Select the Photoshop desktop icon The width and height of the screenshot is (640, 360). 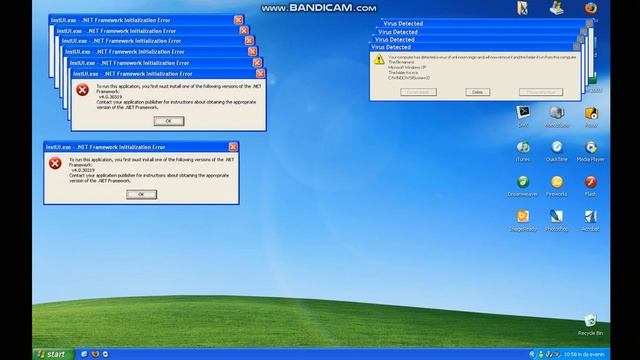[x=557, y=217]
